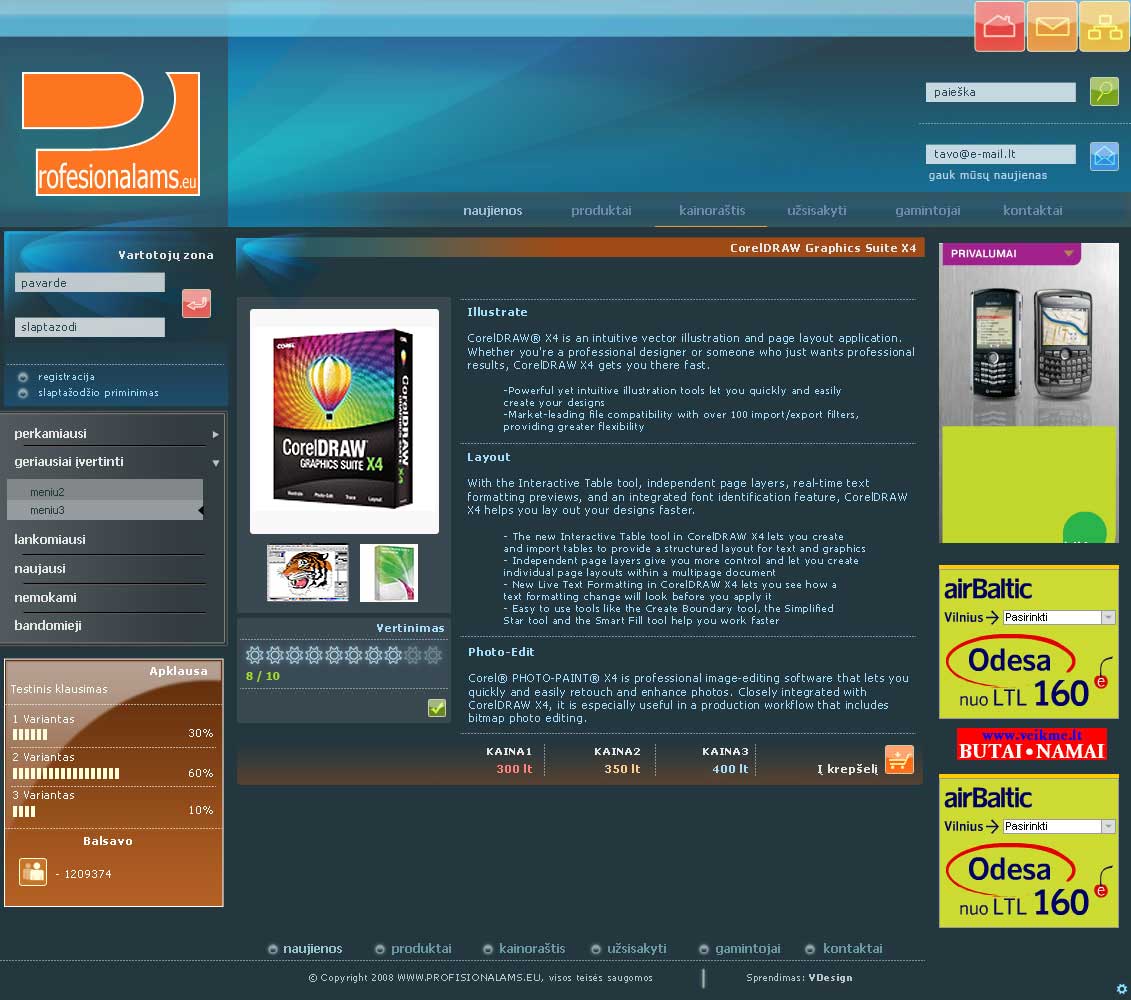The height and width of the screenshot is (1000, 1131).
Task: Click the tenth rating star
Action: point(433,655)
